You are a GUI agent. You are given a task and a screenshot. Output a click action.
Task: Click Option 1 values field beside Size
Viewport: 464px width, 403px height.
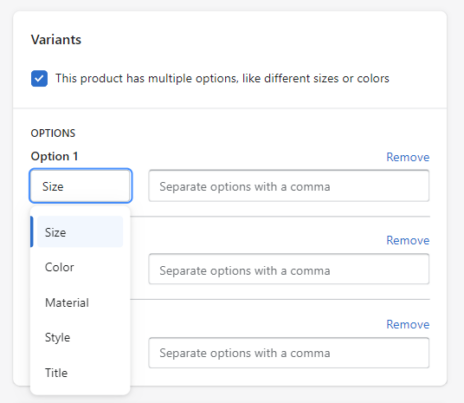pos(289,186)
